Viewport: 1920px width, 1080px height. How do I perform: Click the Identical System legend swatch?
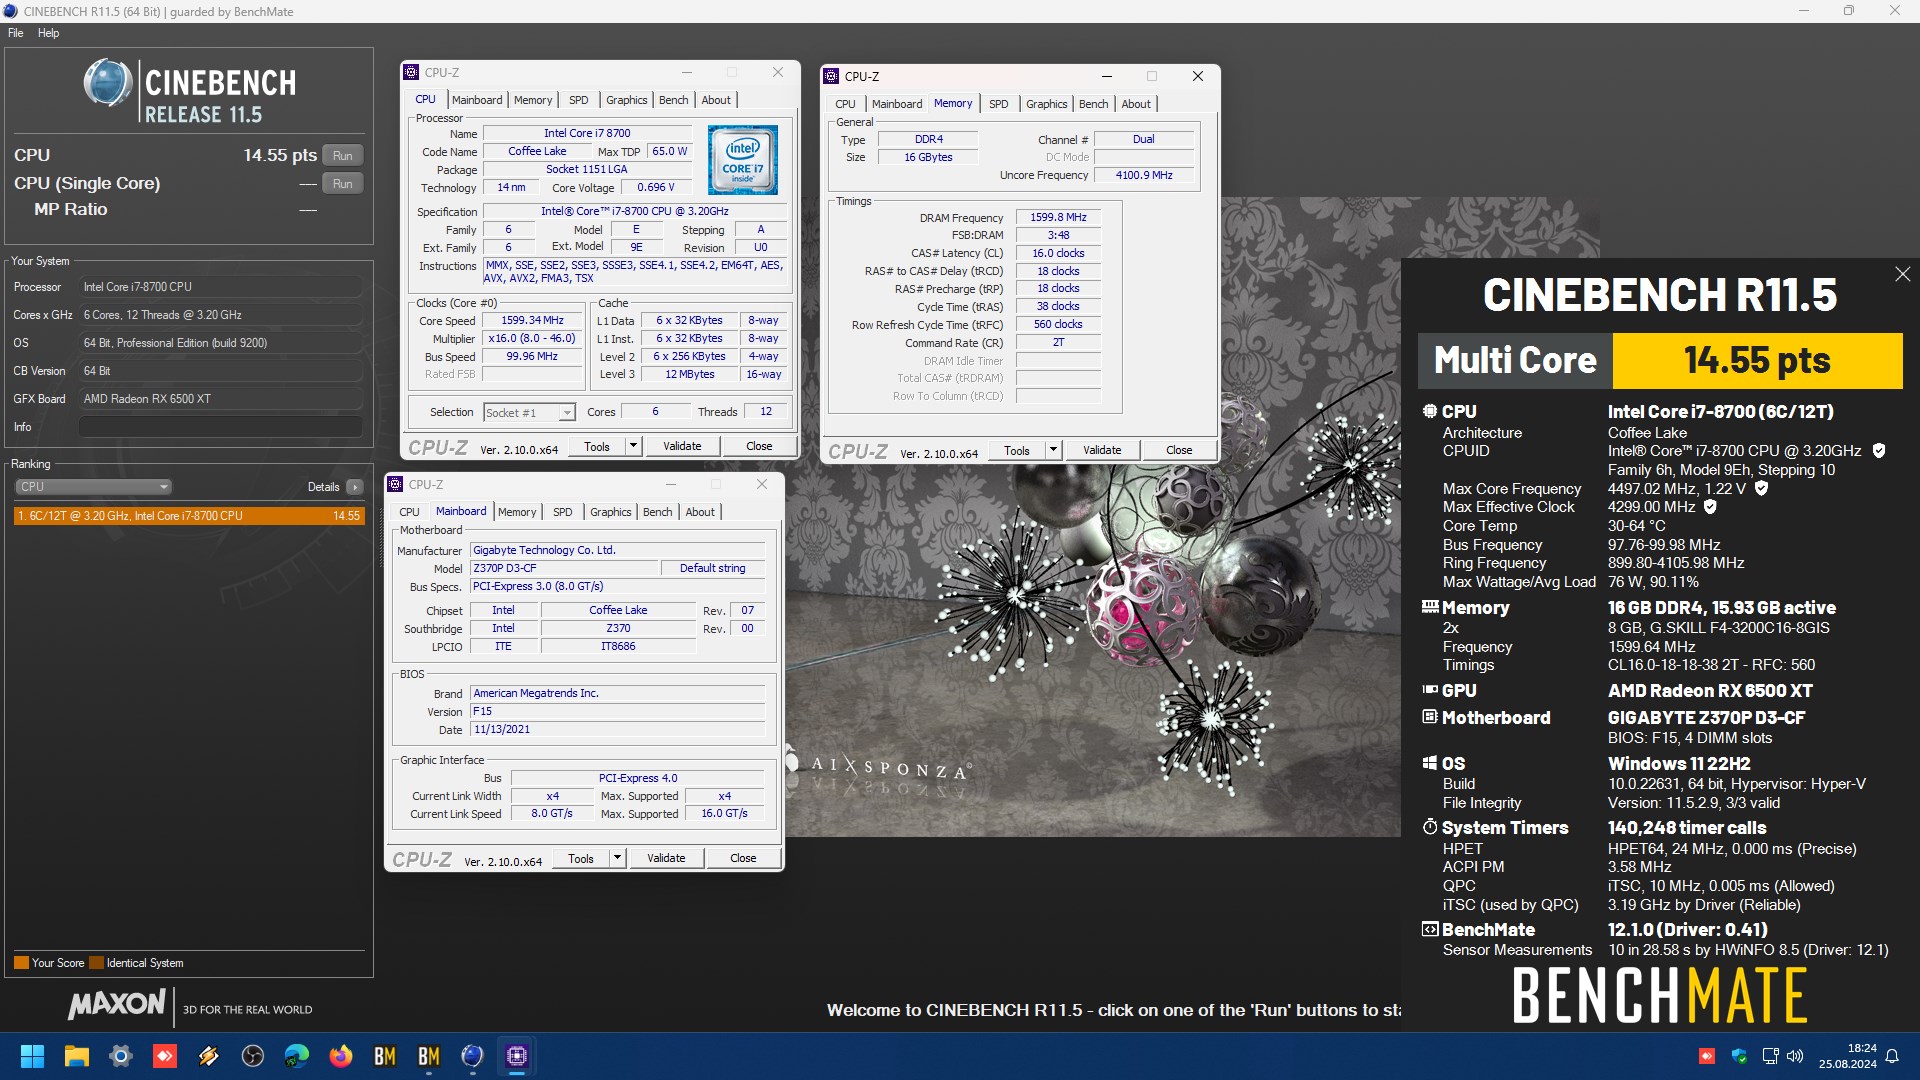[96, 963]
